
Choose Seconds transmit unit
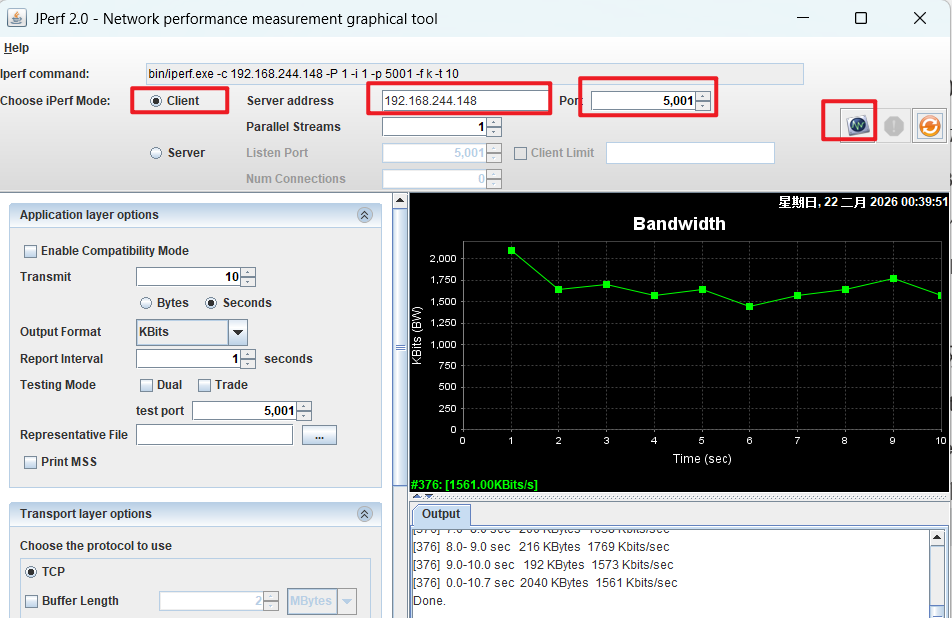(x=211, y=303)
